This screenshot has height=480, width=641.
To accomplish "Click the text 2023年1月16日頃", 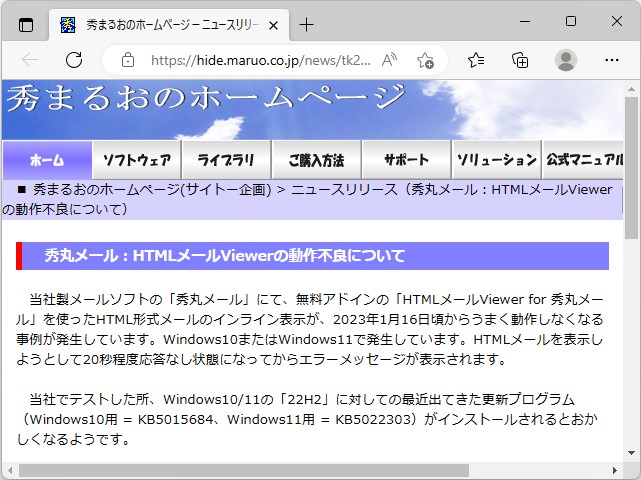I will point(390,319).
